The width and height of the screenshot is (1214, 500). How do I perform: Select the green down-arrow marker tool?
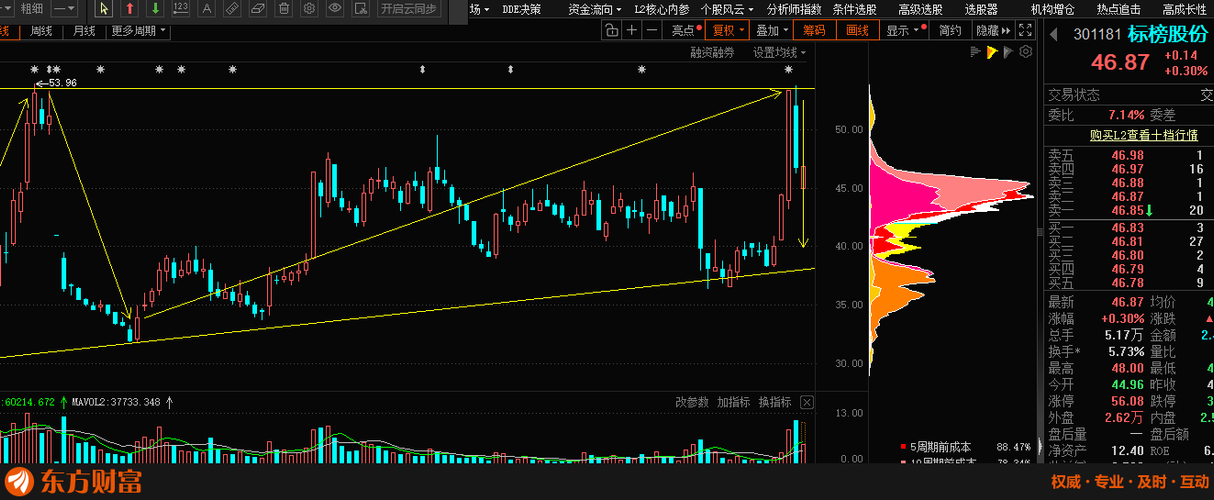pos(155,9)
